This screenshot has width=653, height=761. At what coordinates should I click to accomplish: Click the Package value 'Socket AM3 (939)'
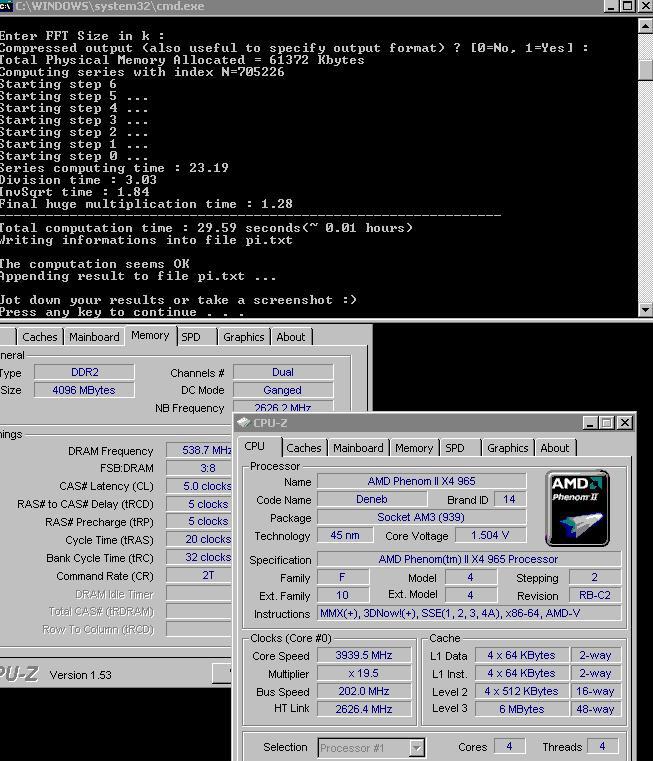coord(421,517)
